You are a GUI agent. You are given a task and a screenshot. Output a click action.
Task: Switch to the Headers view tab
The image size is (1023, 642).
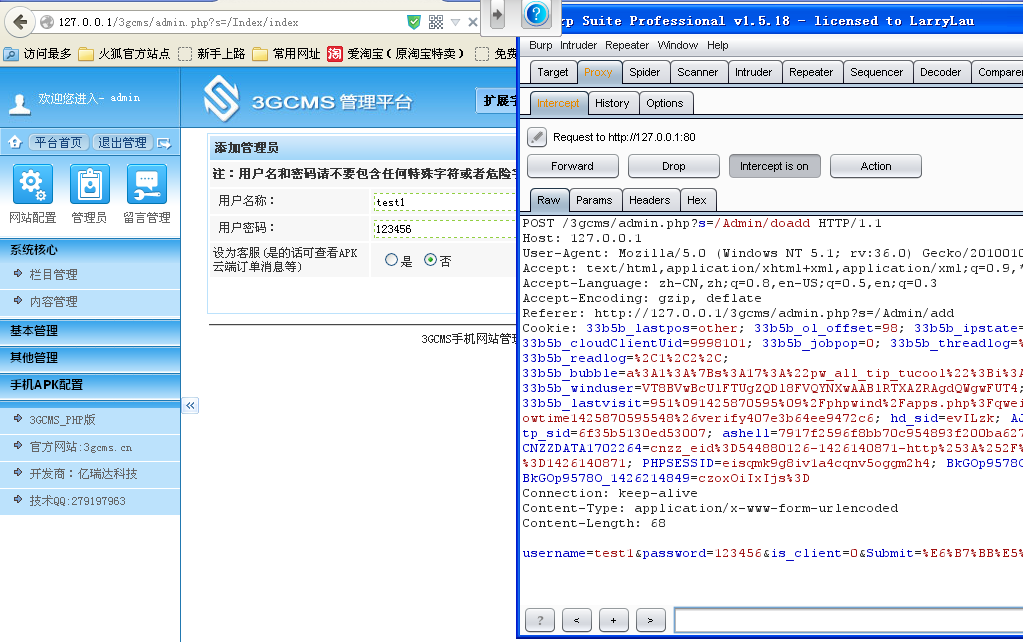pyautogui.click(x=649, y=200)
